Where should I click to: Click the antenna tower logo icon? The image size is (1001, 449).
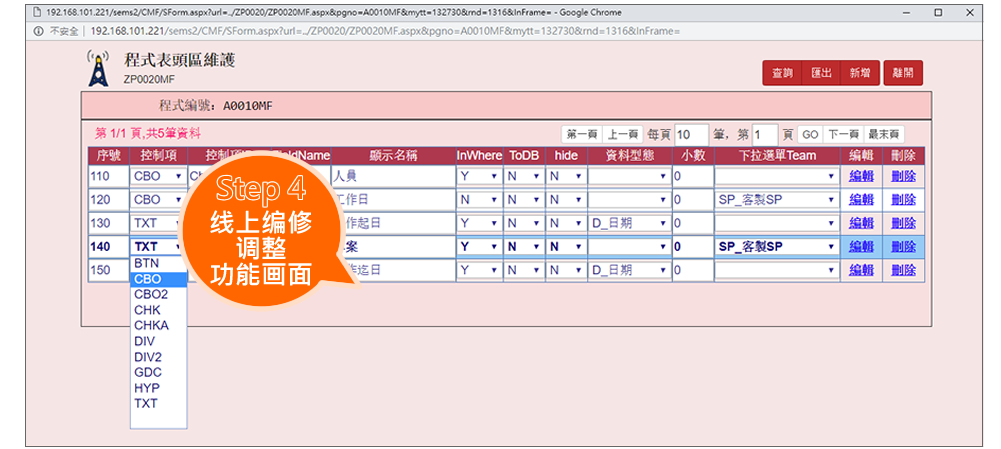tap(97, 67)
